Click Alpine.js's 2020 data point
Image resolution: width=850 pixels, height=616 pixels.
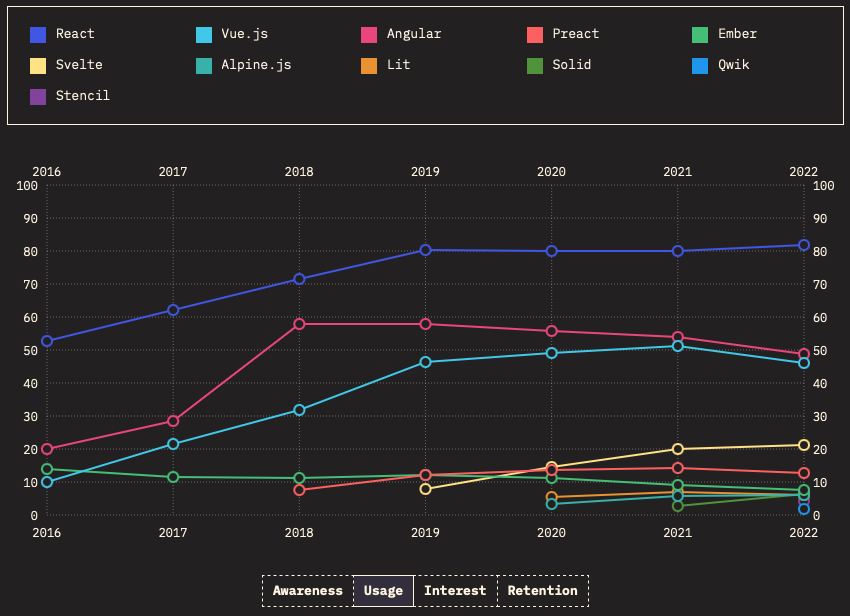tap(551, 504)
